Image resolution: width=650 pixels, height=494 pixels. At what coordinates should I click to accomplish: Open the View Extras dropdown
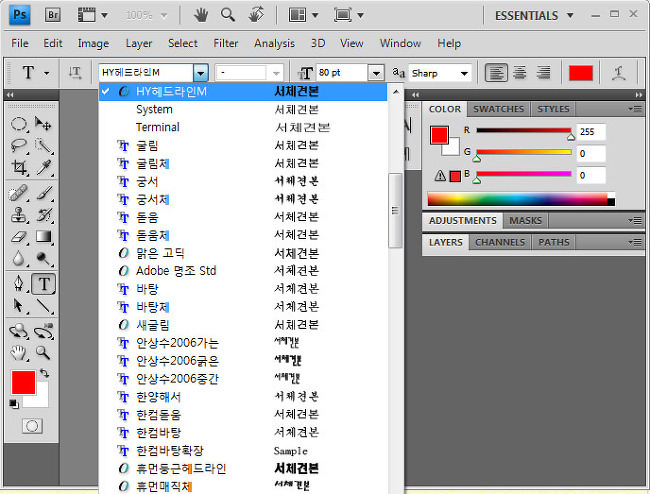pos(93,15)
